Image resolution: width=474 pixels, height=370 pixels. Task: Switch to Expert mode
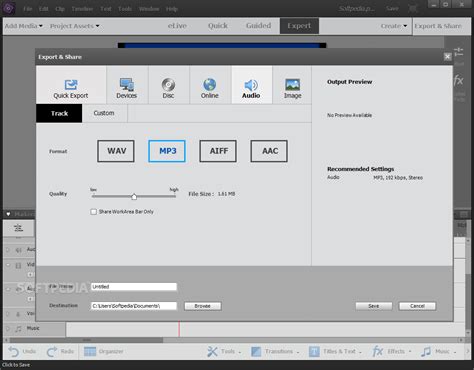click(299, 26)
